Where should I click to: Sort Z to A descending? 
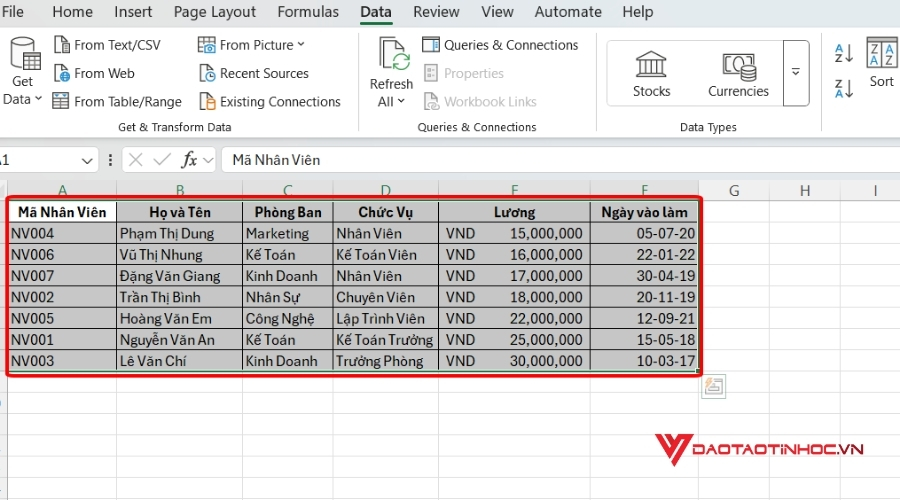pyautogui.click(x=844, y=88)
